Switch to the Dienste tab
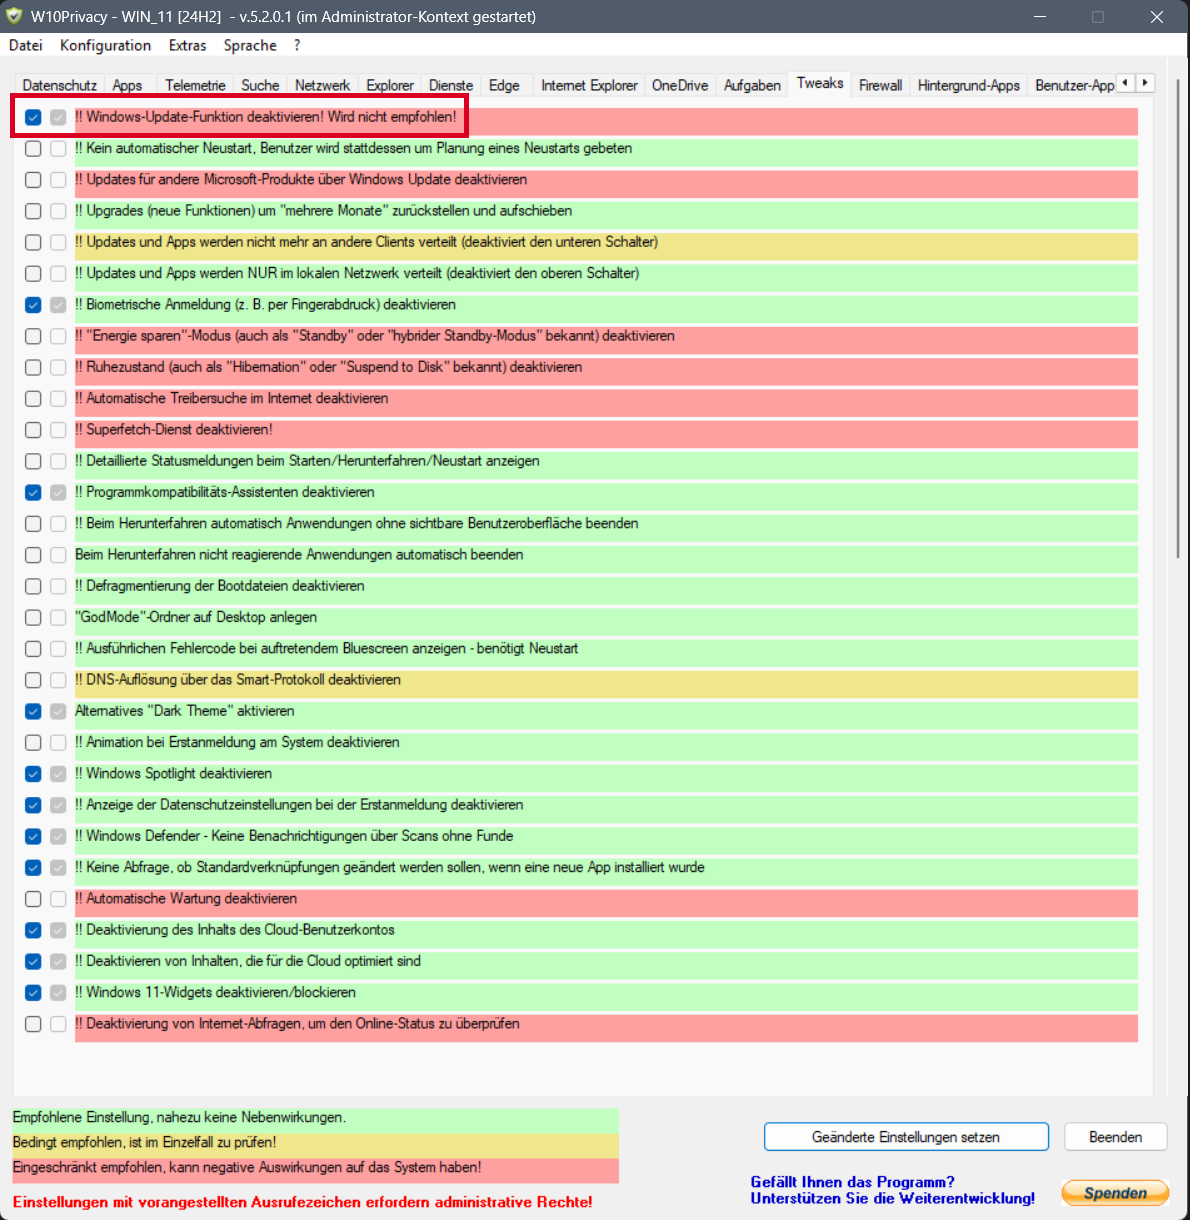The image size is (1190, 1220). coord(451,85)
